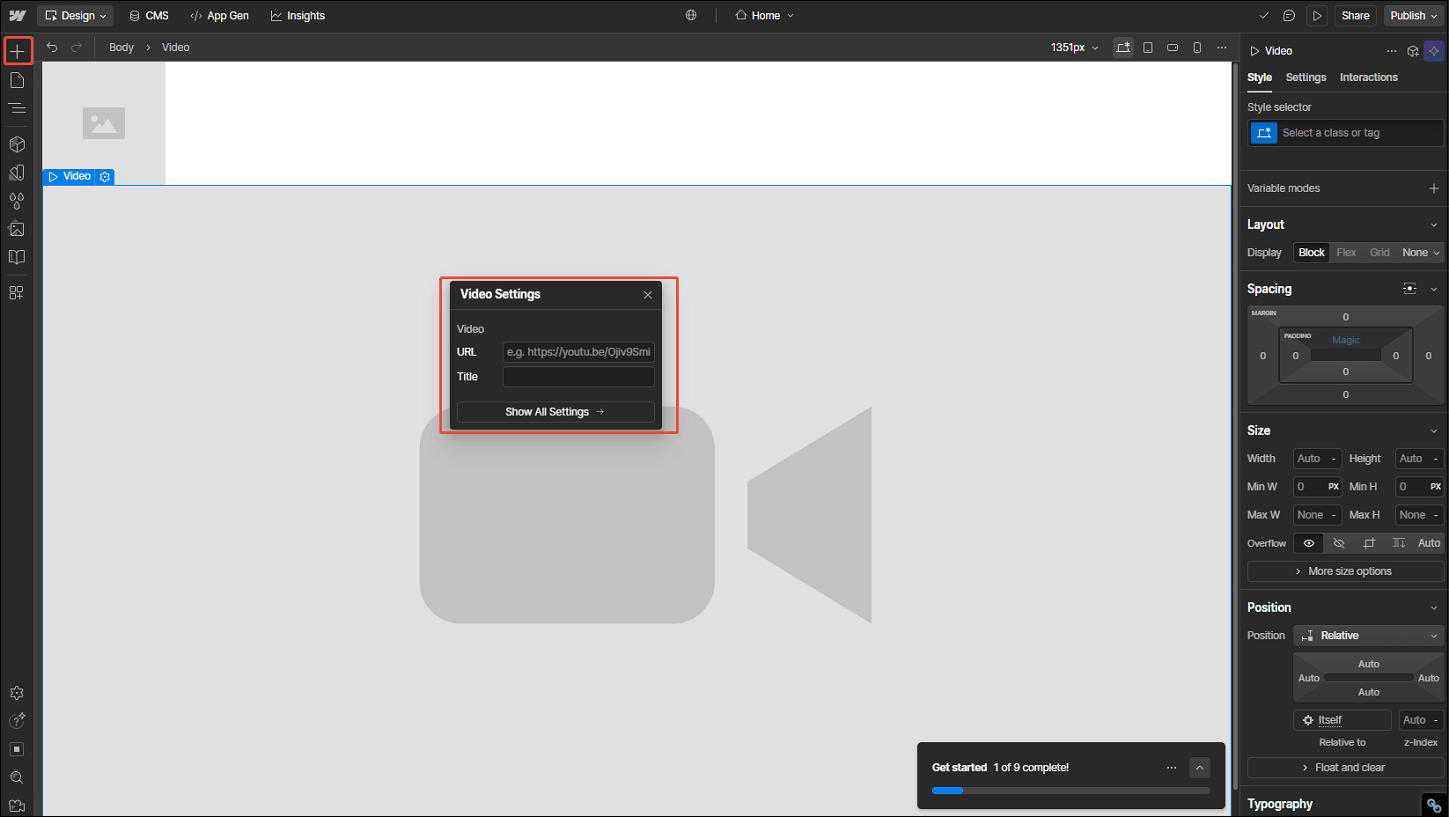Viewport: 1449px width, 817px height.
Task: Set Overflow to hidden
Action: 1339,543
